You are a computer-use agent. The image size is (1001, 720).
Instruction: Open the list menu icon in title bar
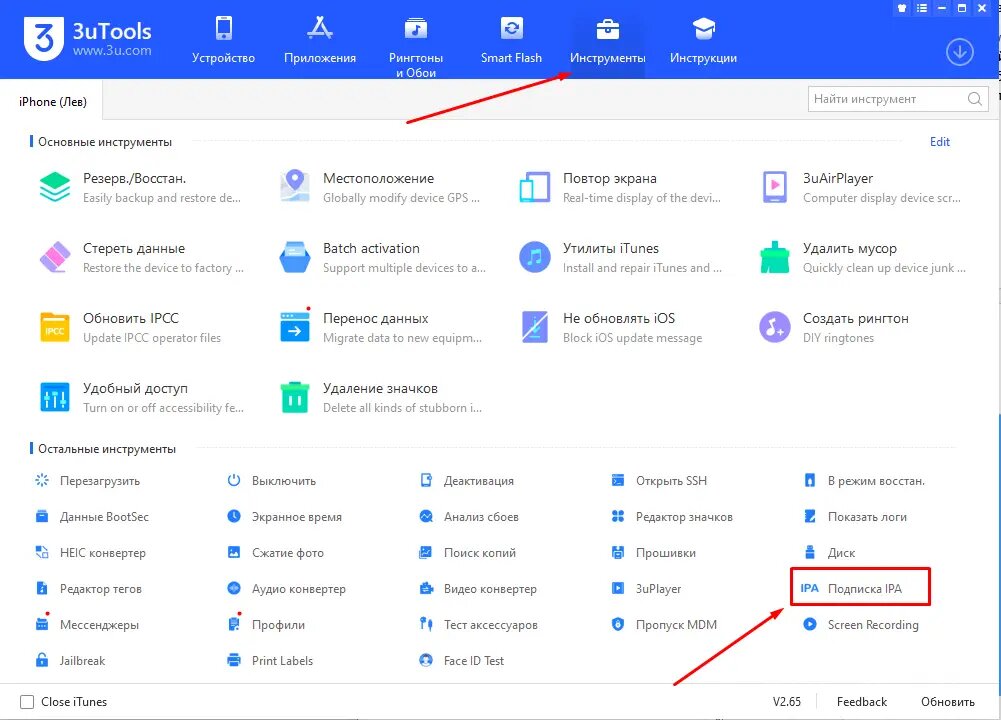point(922,8)
